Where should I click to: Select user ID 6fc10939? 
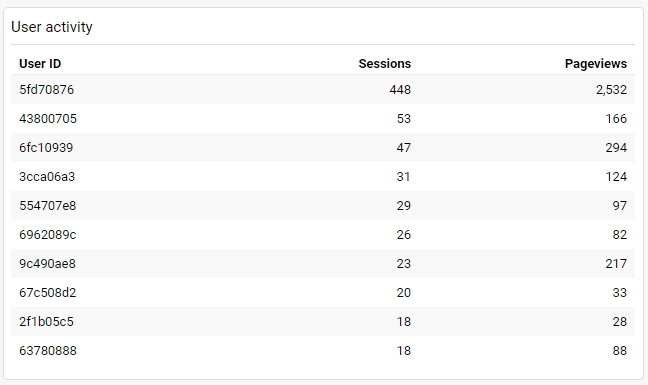pyautogui.click(x=46, y=147)
